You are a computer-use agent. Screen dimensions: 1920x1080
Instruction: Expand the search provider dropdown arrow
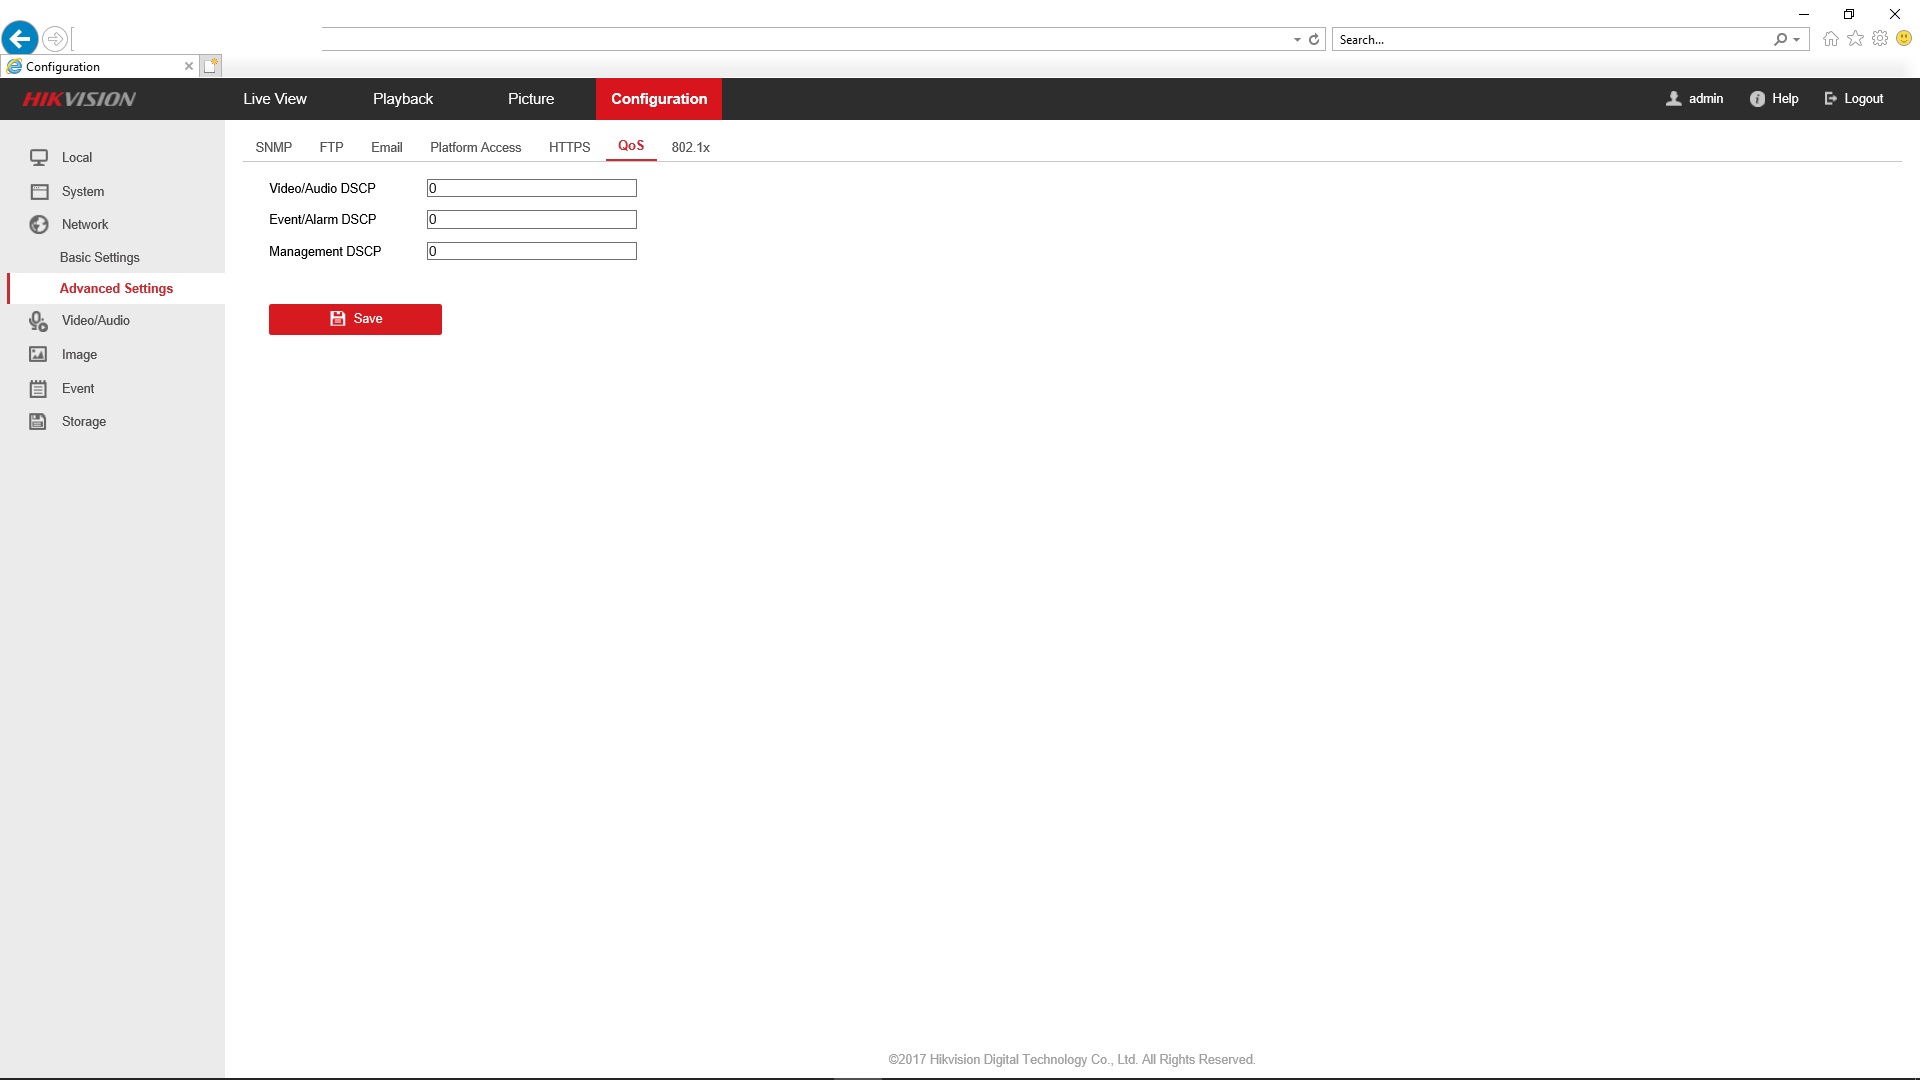(x=1797, y=40)
